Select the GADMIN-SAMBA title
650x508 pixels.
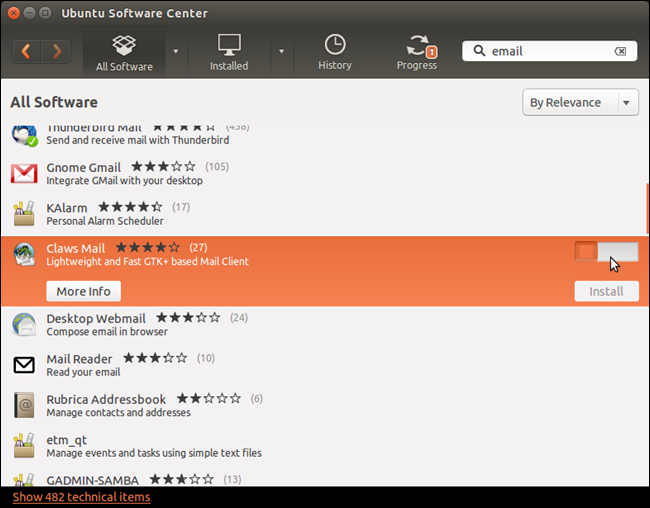[x=92, y=480]
